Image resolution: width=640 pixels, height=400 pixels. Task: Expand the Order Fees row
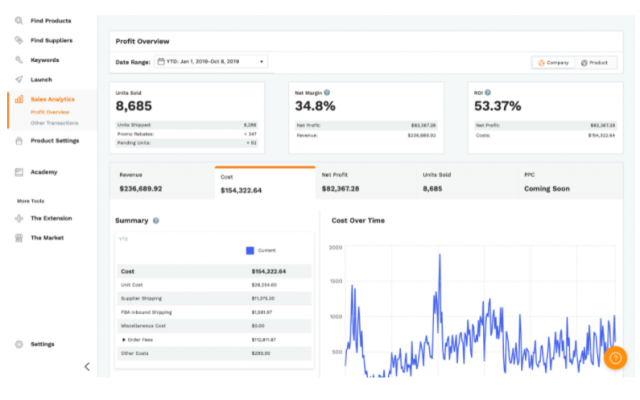pos(124,340)
